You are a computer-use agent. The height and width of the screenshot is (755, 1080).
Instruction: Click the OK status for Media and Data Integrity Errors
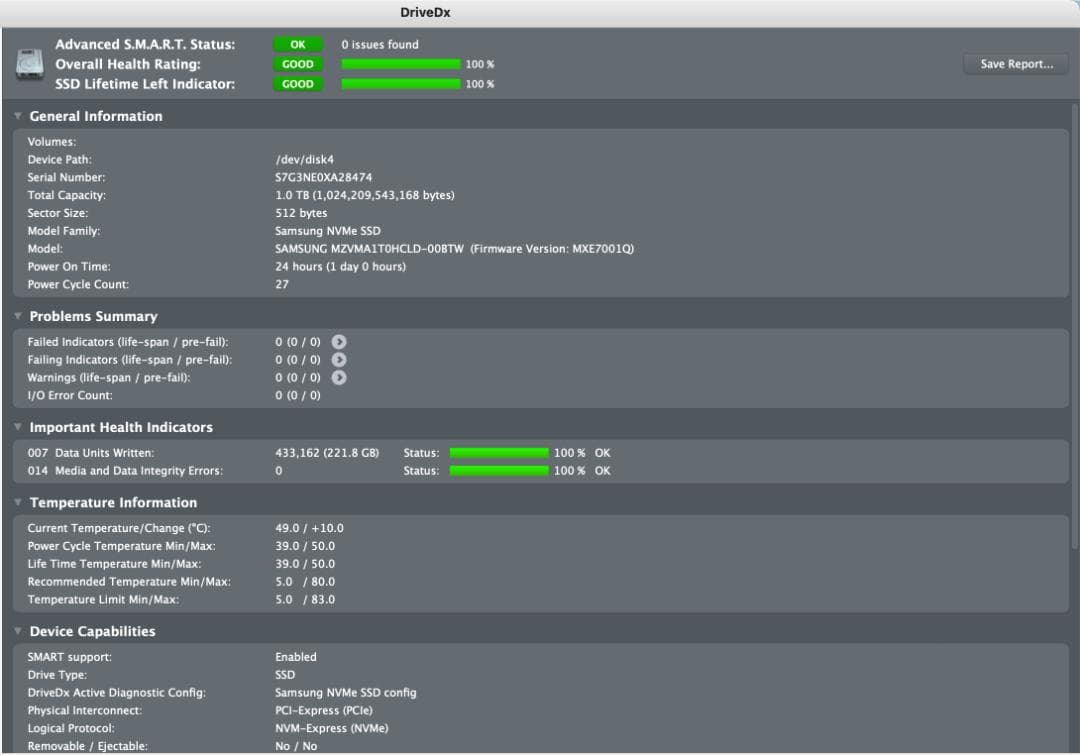(x=600, y=470)
